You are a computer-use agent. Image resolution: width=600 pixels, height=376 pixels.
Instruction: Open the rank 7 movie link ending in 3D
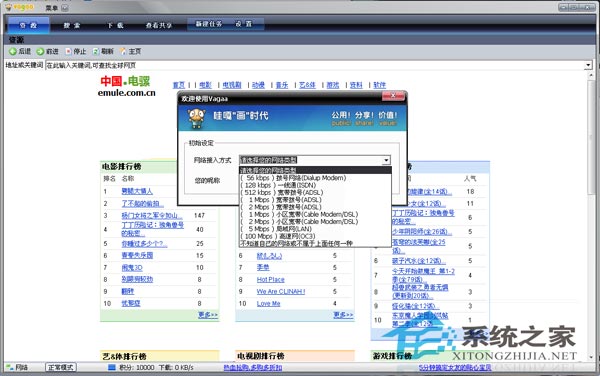click(x=132, y=267)
